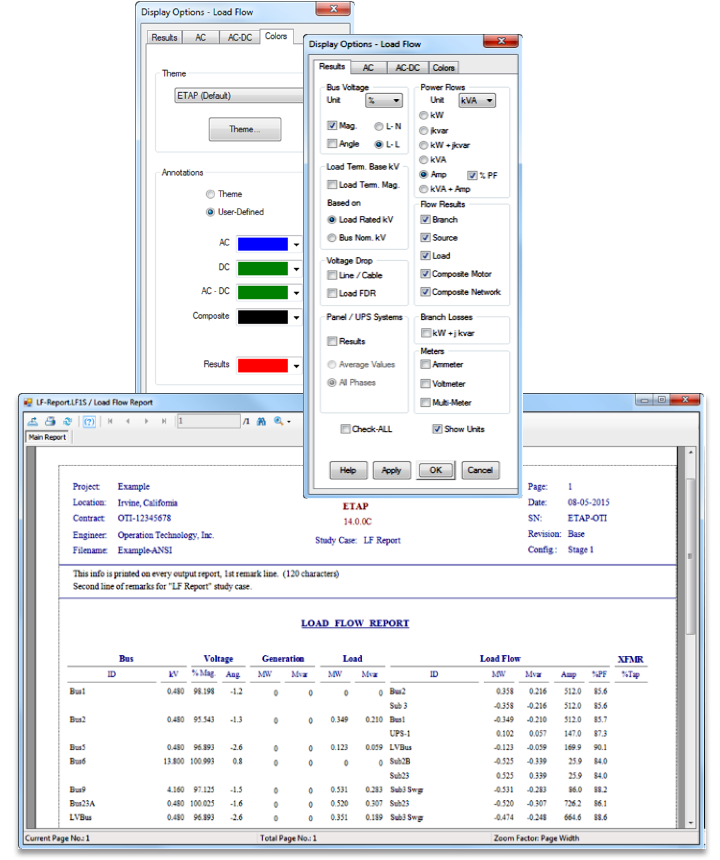Image resolution: width=720 pixels, height=860 pixels.
Task: Click the blue AC color swatch
Action: 262,243
